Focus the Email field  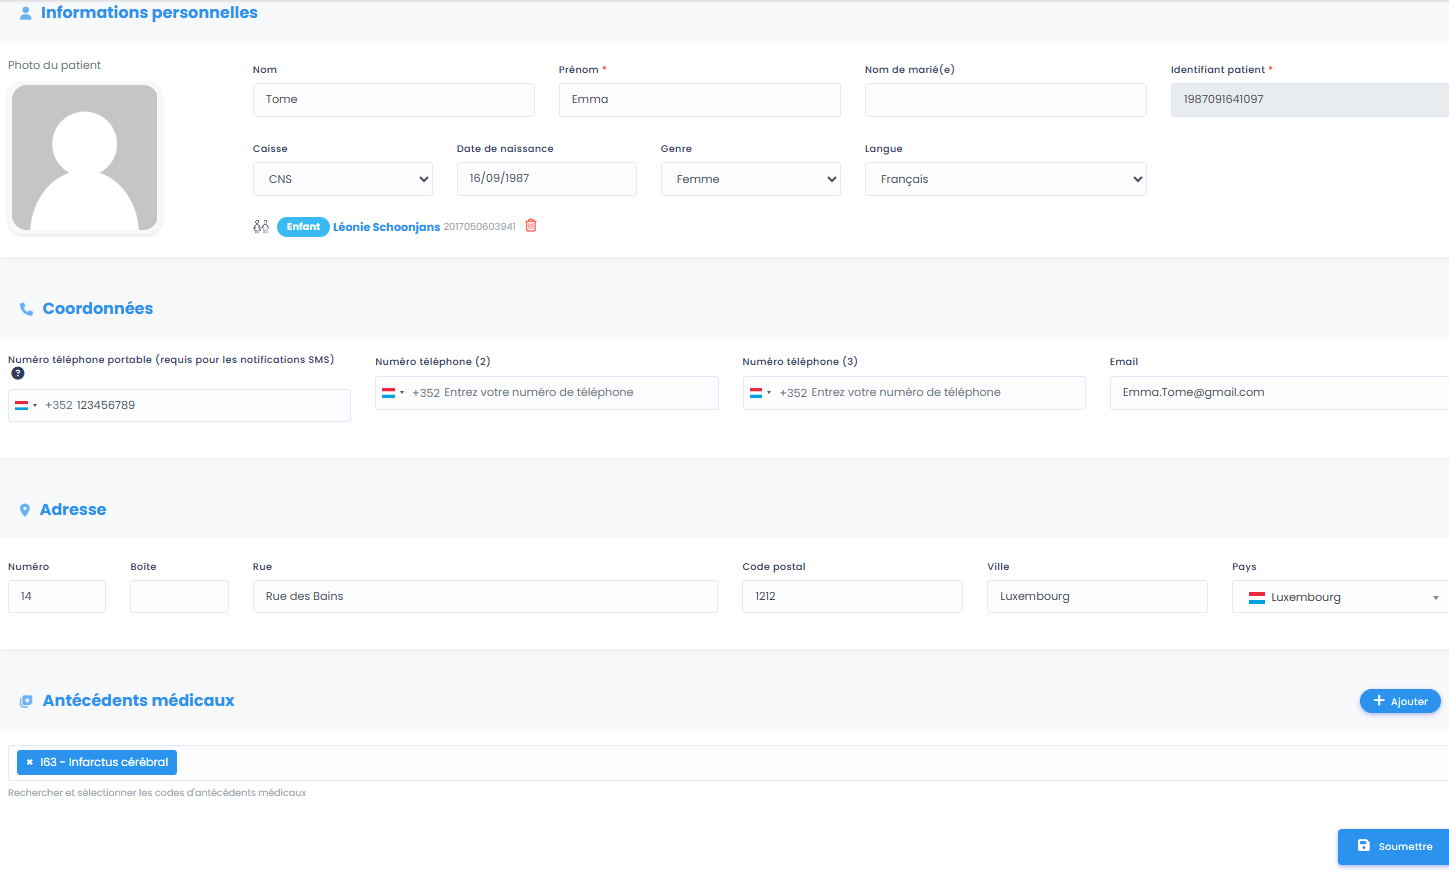click(x=1279, y=393)
